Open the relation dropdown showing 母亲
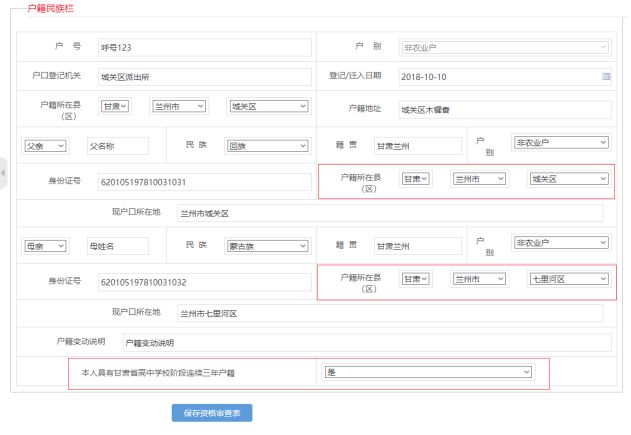631x435 pixels. click(45, 246)
